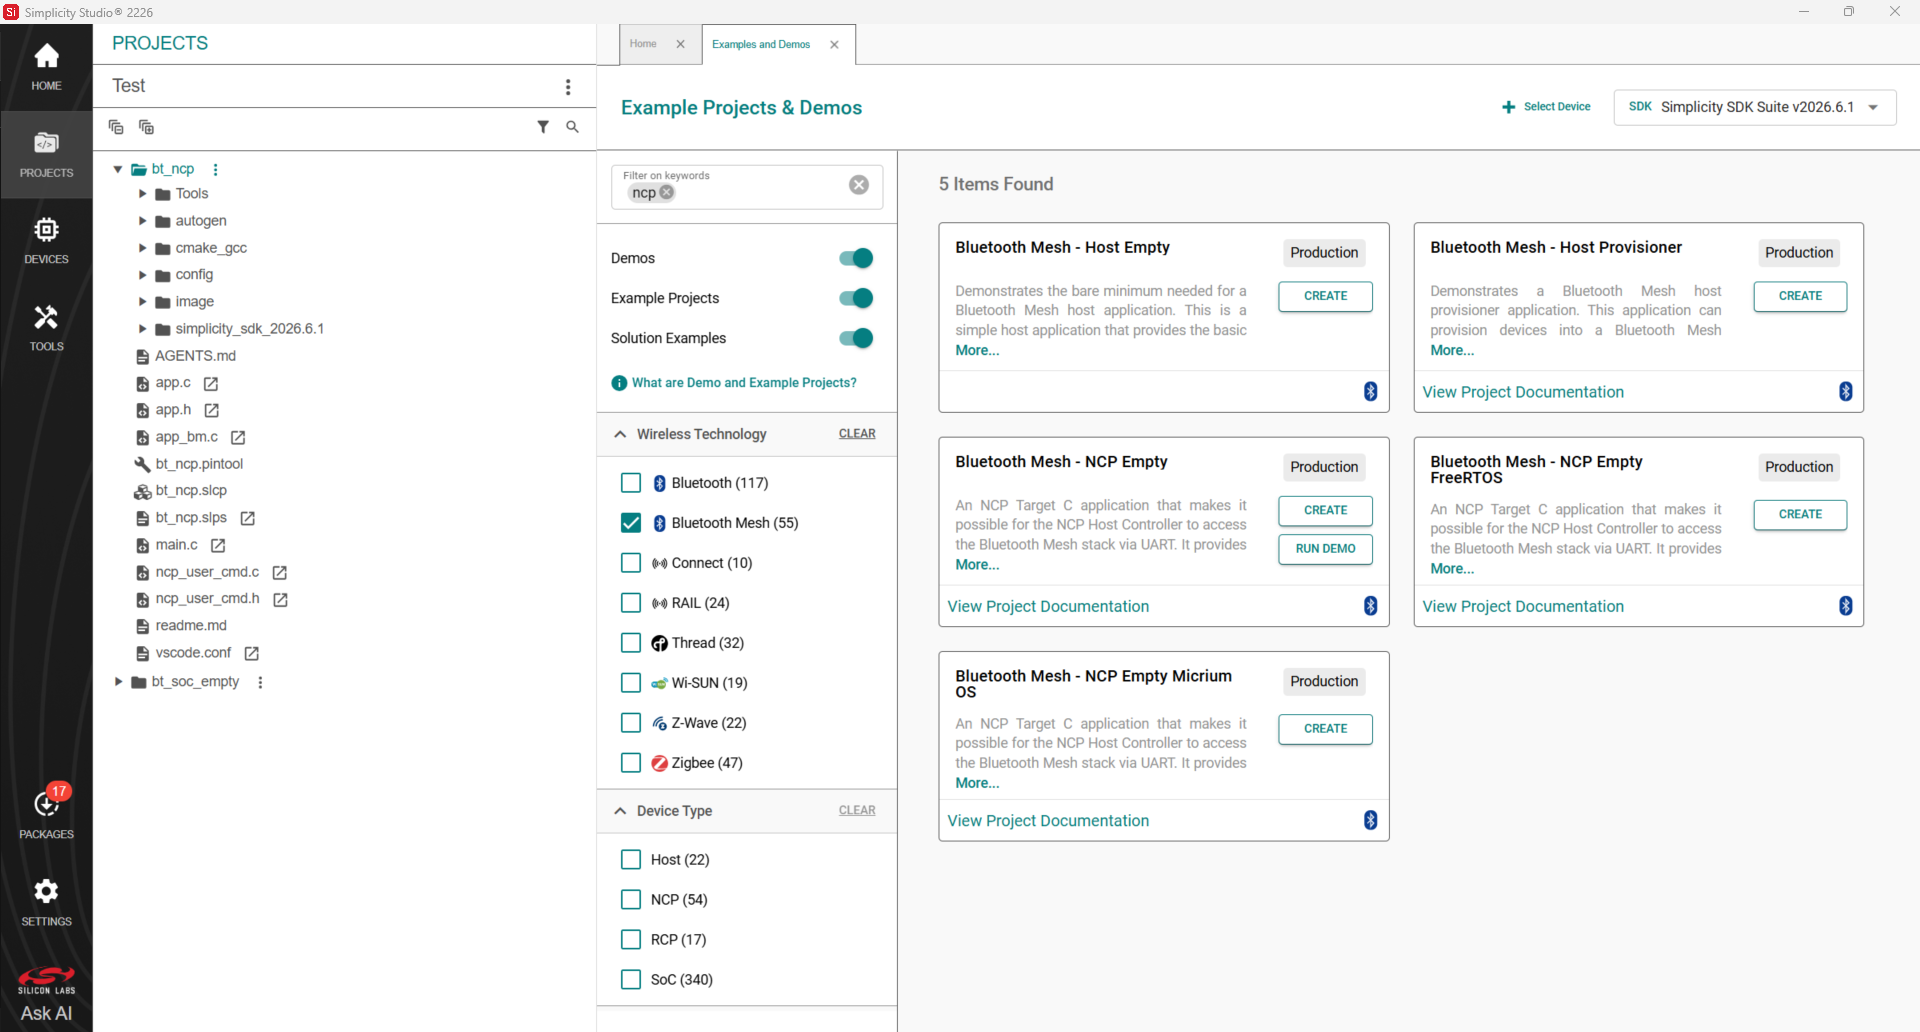The width and height of the screenshot is (1920, 1032).
Task: Collapse the bt_ncp project tree
Action: [x=118, y=169]
